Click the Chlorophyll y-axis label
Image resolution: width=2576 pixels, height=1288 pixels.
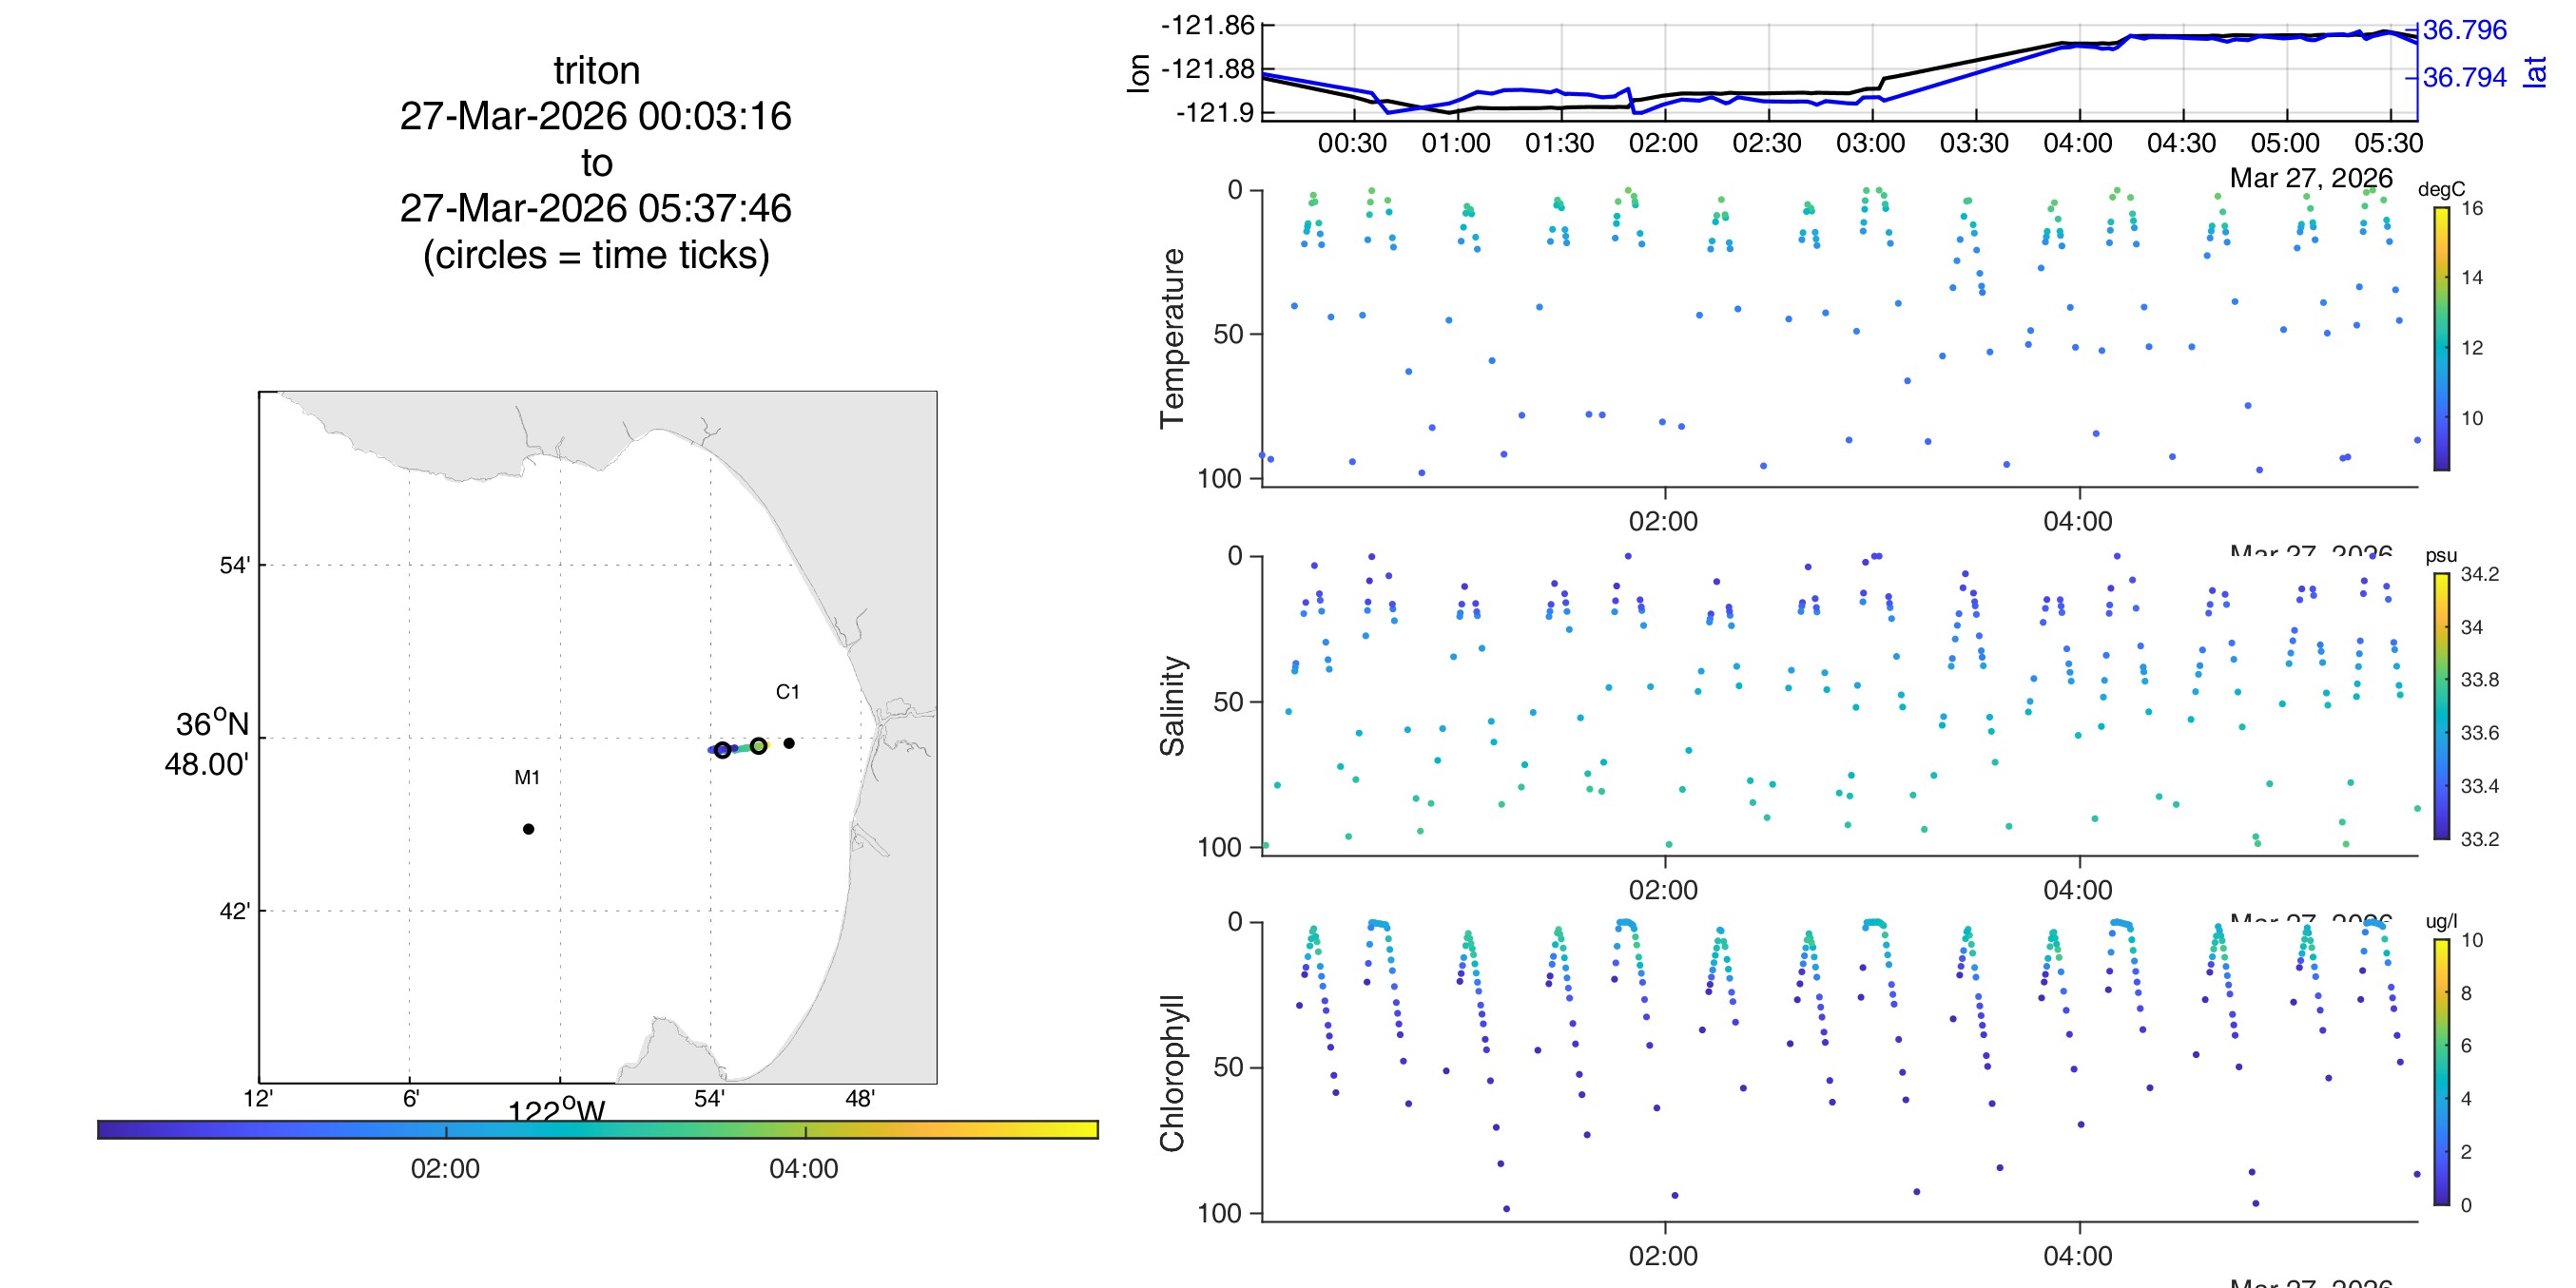click(x=1172, y=1073)
